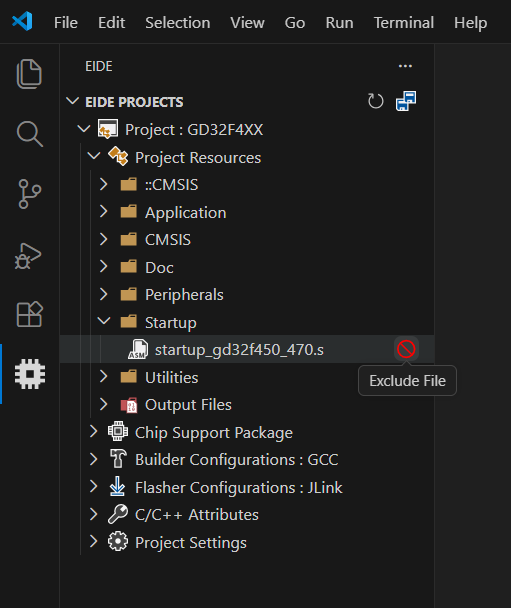Click the Chip Support Package chip icon

118,431
